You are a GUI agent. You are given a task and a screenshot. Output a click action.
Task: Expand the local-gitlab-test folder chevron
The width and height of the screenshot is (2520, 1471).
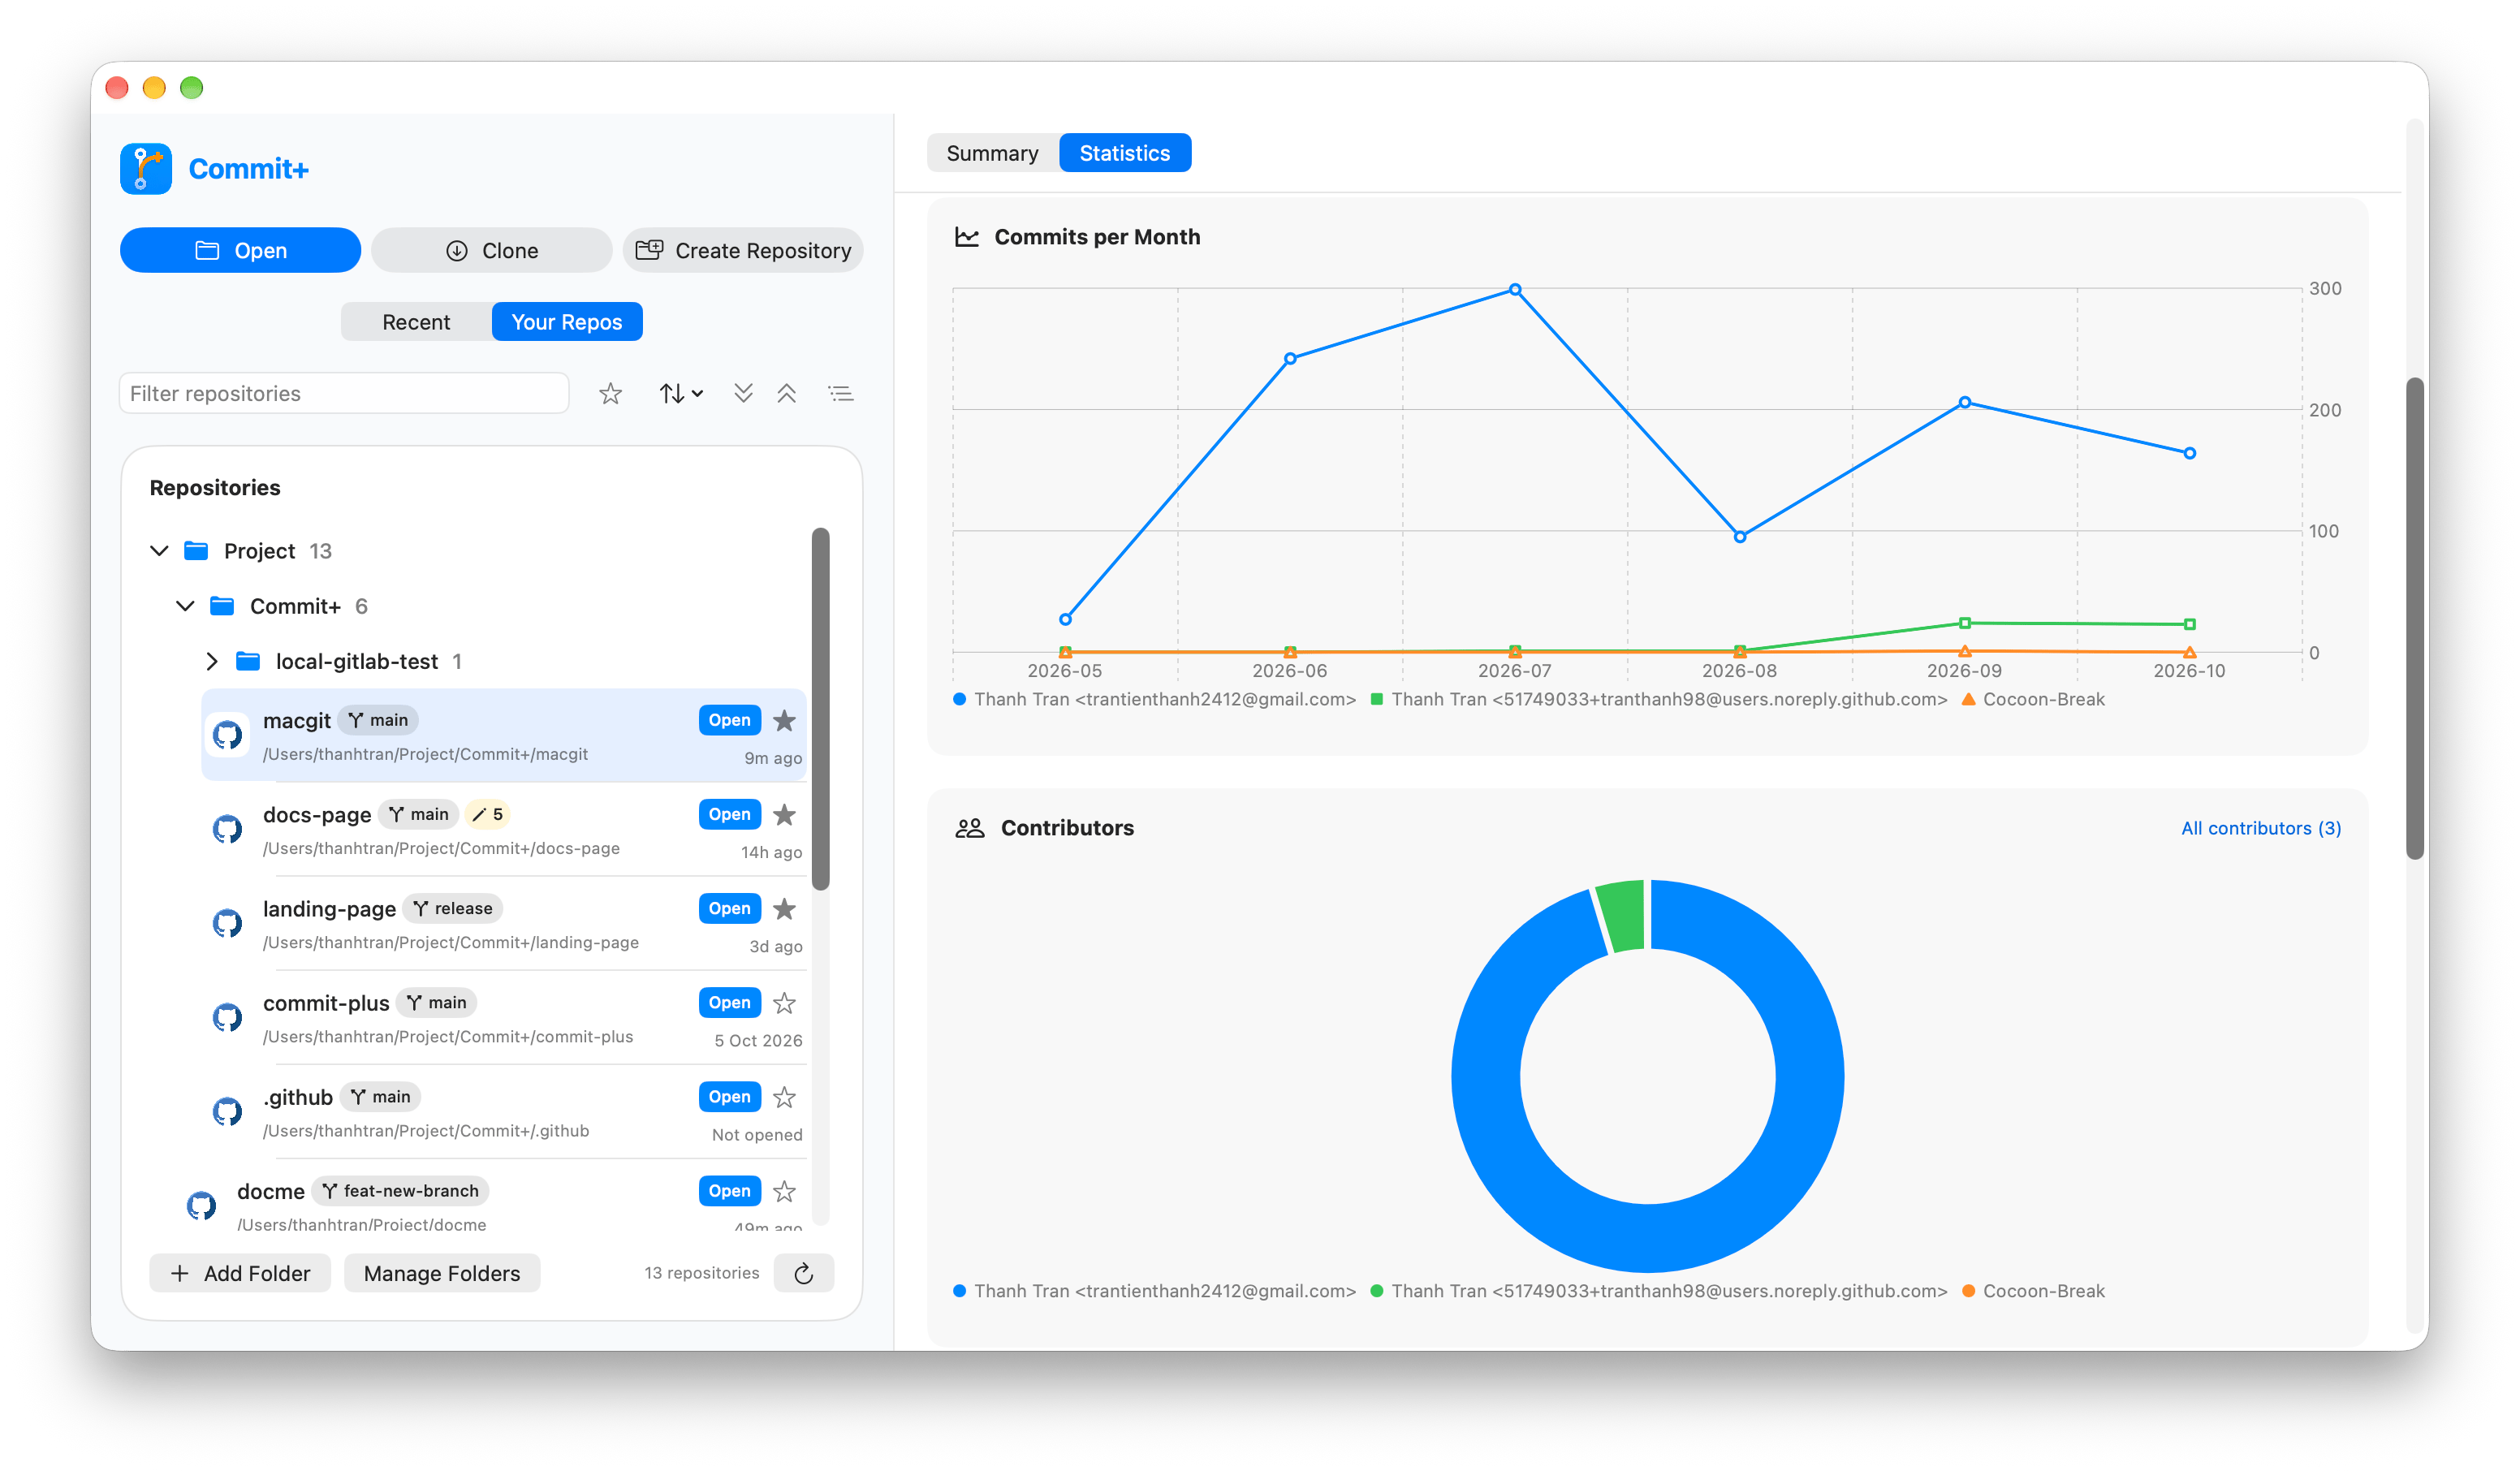211,661
